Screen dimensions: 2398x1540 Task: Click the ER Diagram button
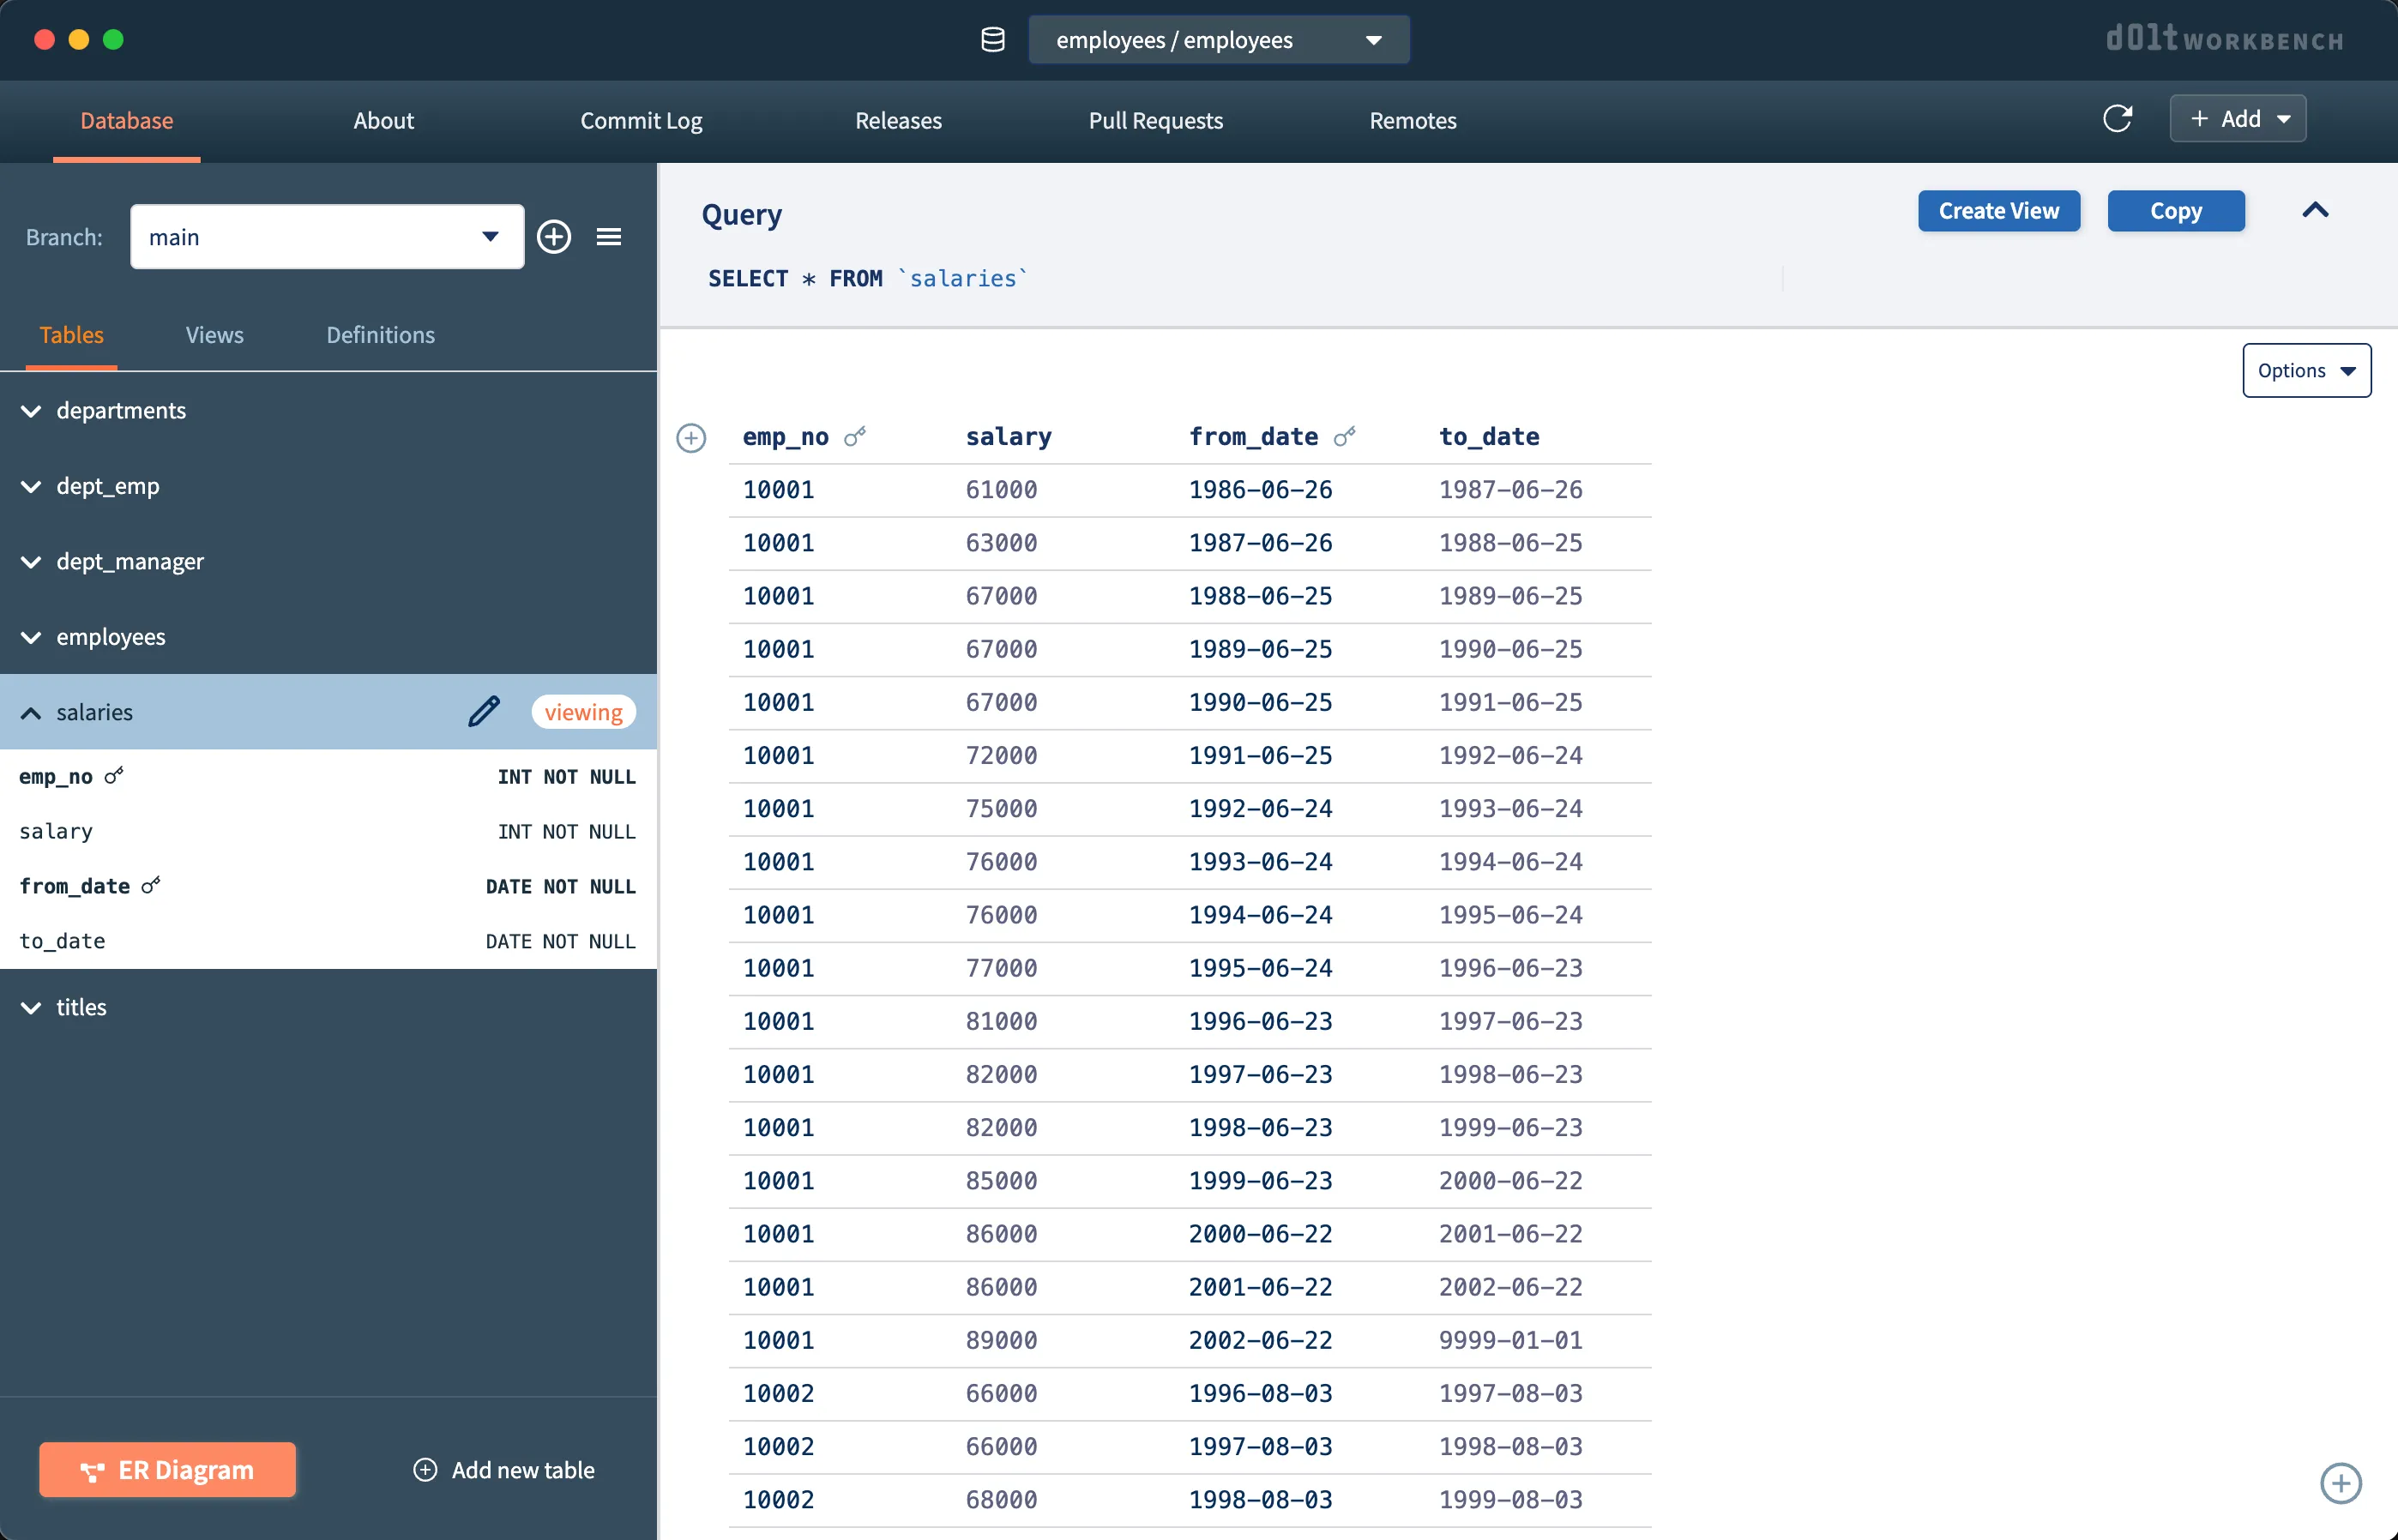(x=167, y=1470)
